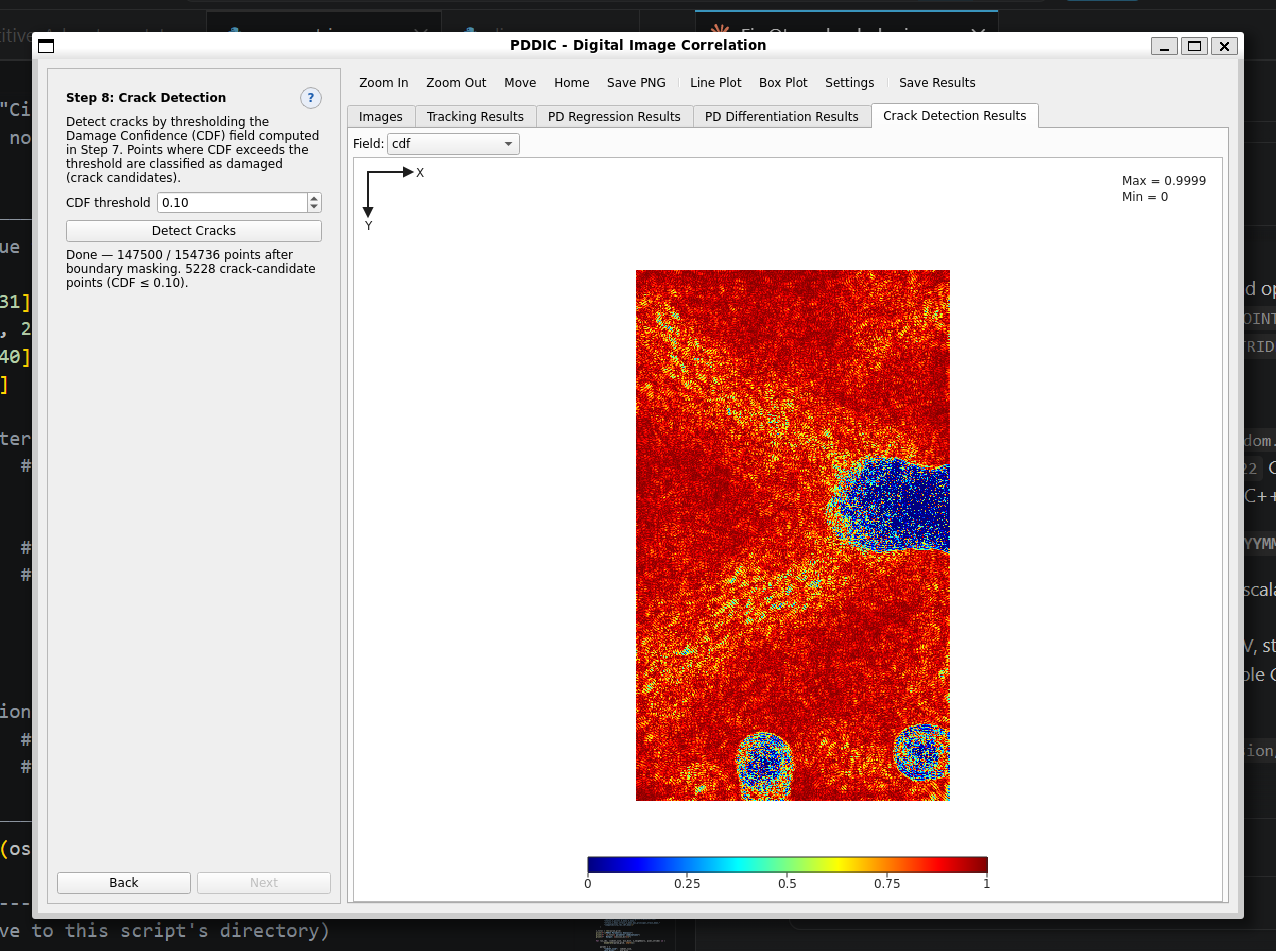The height and width of the screenshot is (951, 1276).
Task: Minimize the PDDIC window
Action: point(1164,46)
